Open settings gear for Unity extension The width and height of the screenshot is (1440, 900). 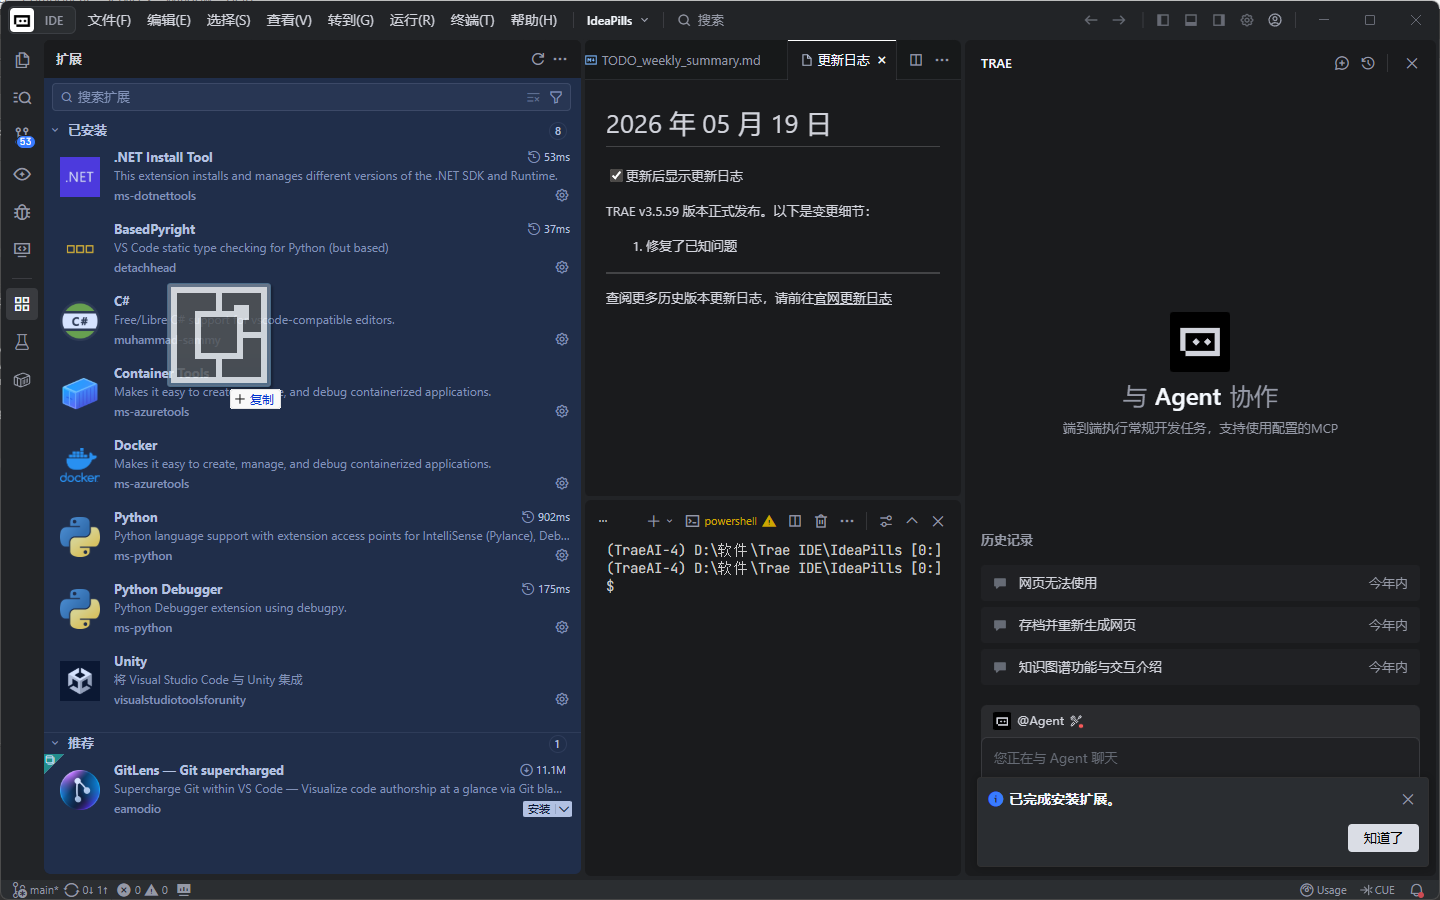click(562, 699)
